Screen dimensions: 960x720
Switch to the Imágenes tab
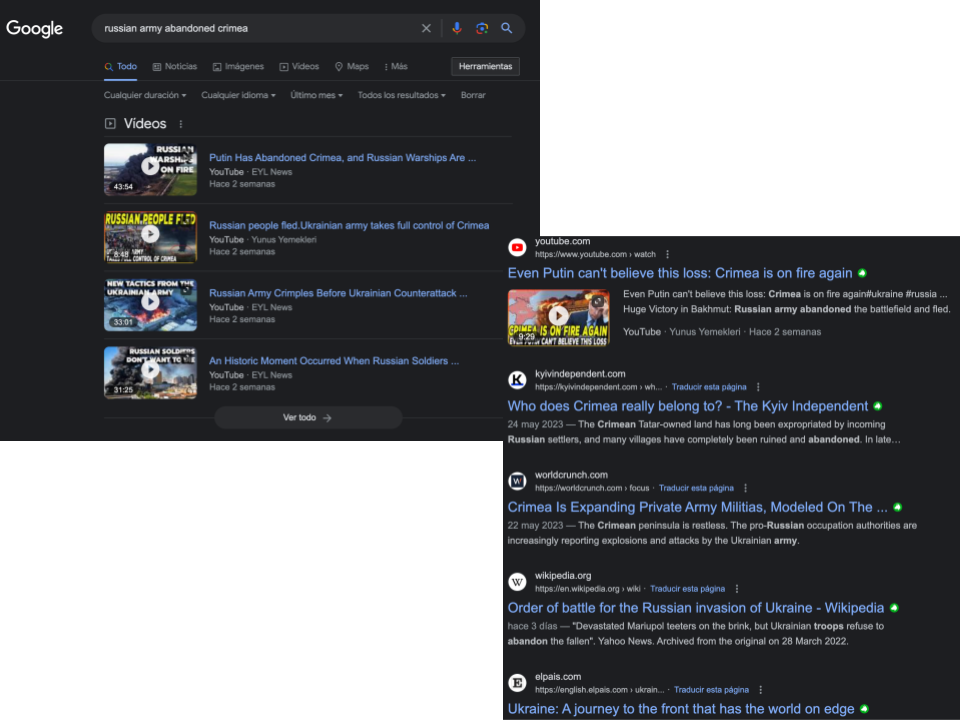238,67
